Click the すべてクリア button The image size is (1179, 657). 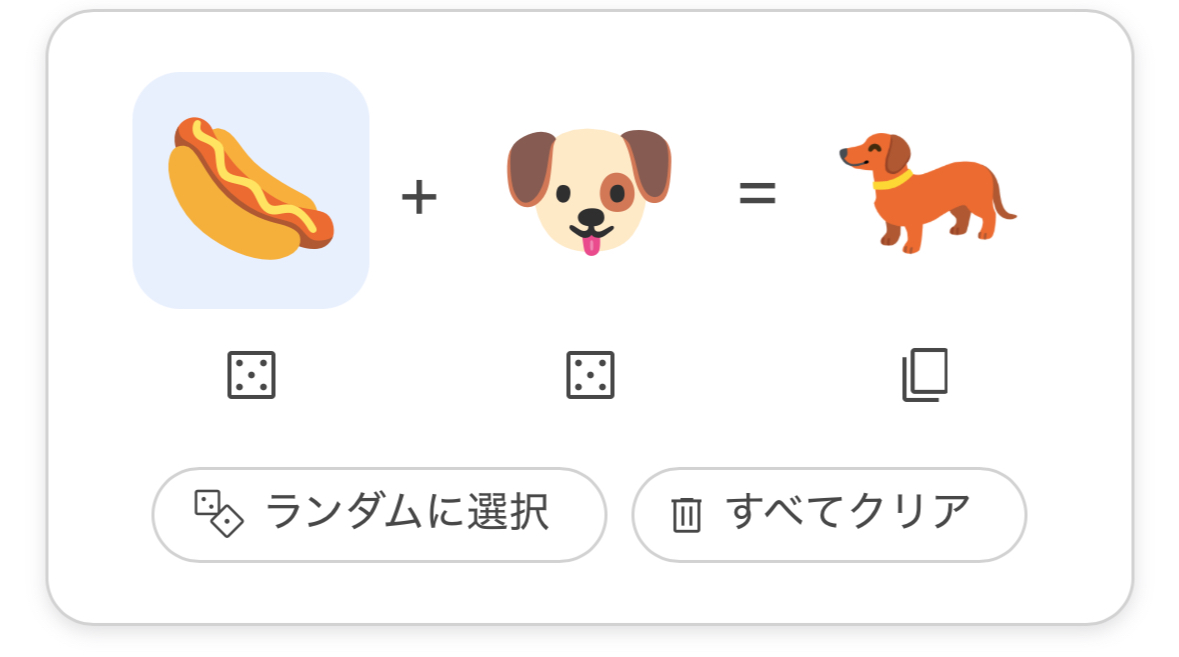pyautogui.click(x=829, y=515)
